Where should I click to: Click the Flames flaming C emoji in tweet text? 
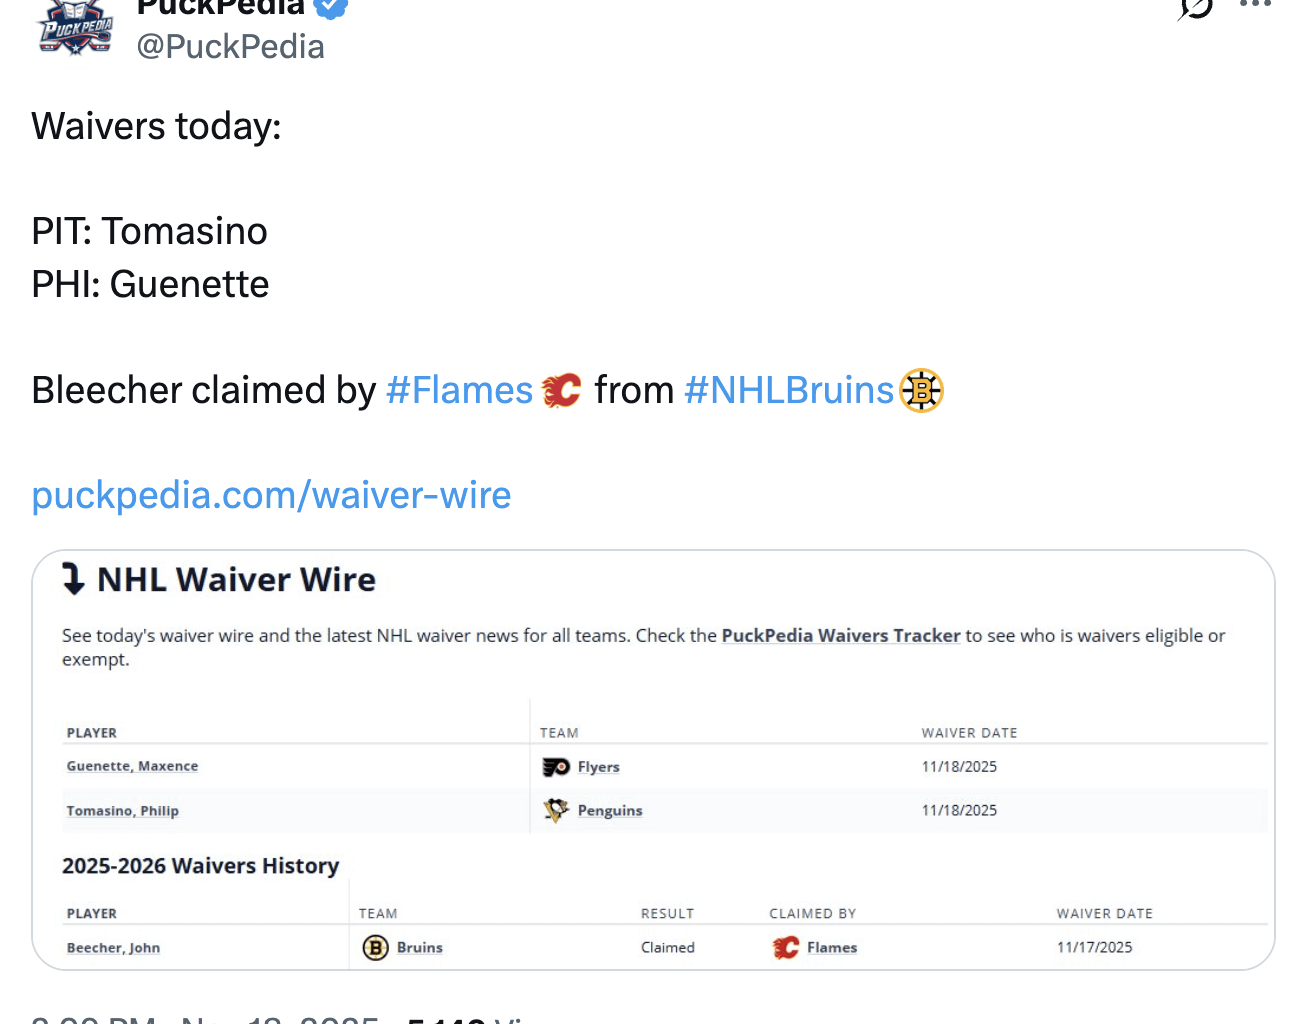tap(562, 390)
